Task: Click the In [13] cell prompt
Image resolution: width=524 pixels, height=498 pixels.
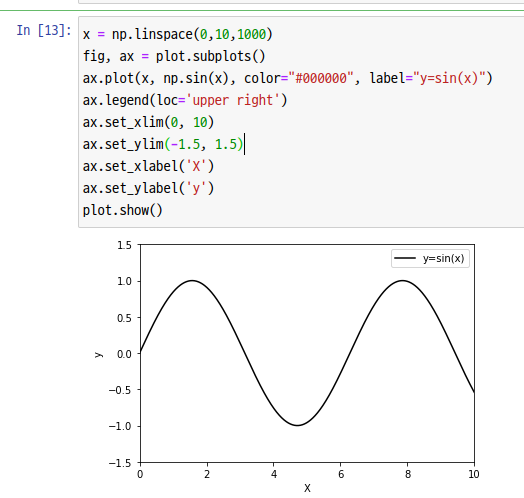Action: (44, 30)
